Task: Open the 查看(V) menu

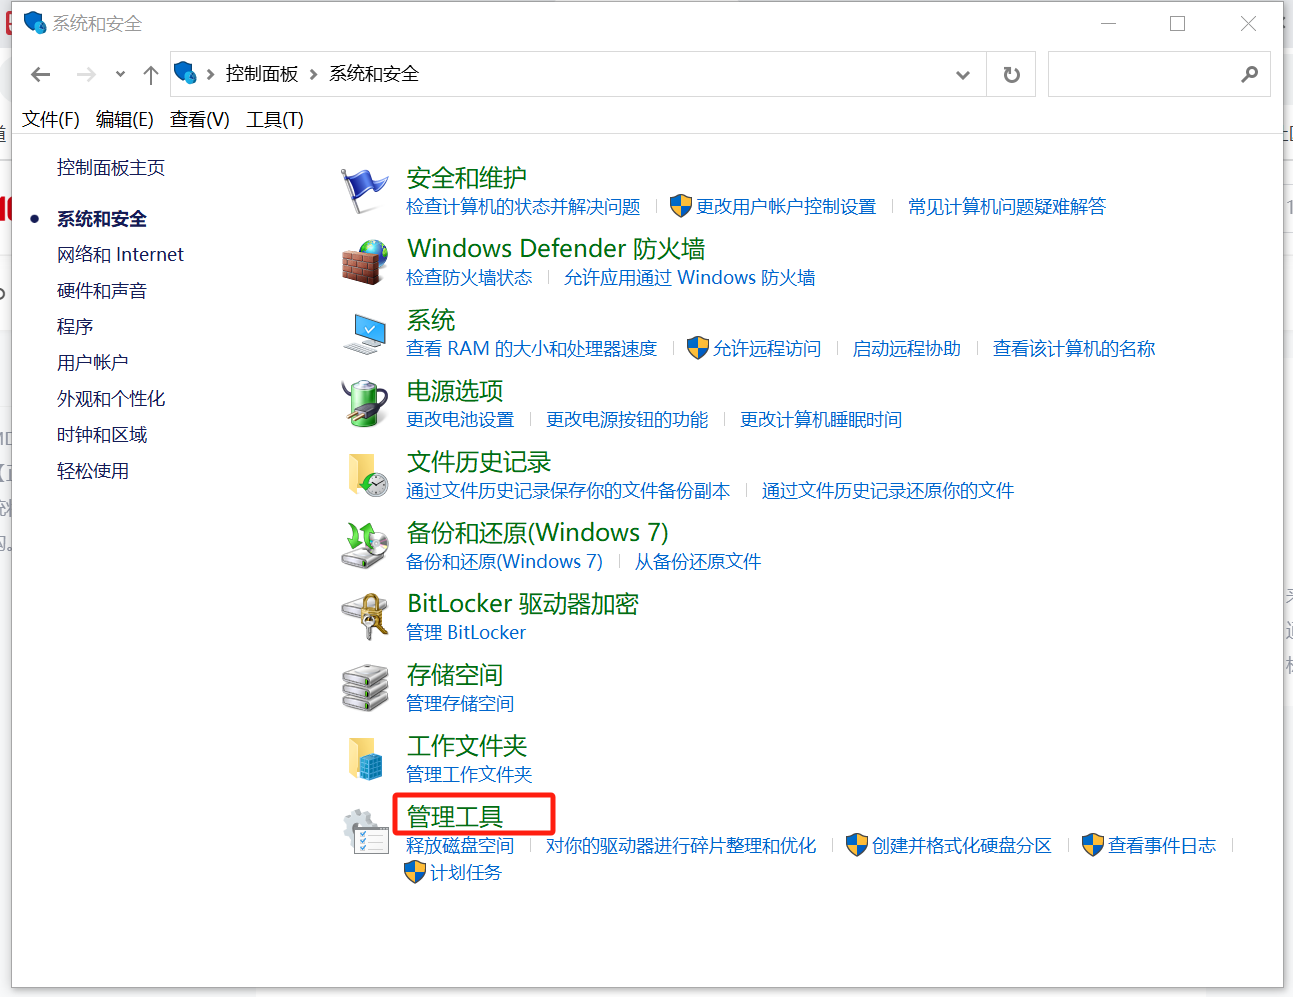Action: tap(200, 120)
